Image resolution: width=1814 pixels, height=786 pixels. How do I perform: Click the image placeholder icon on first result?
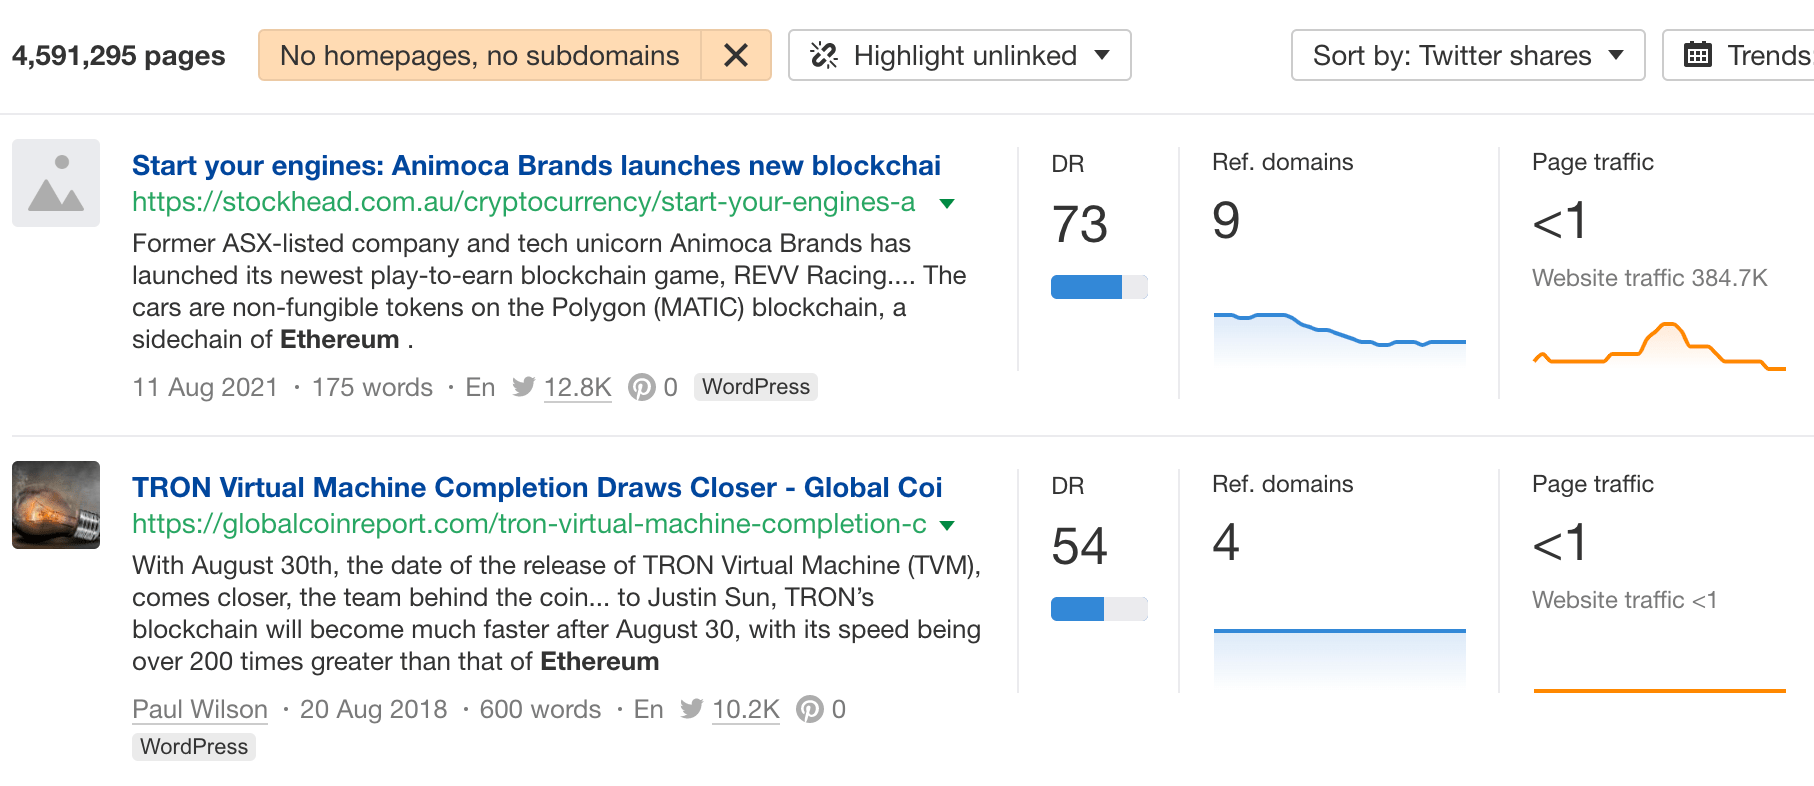55,182
